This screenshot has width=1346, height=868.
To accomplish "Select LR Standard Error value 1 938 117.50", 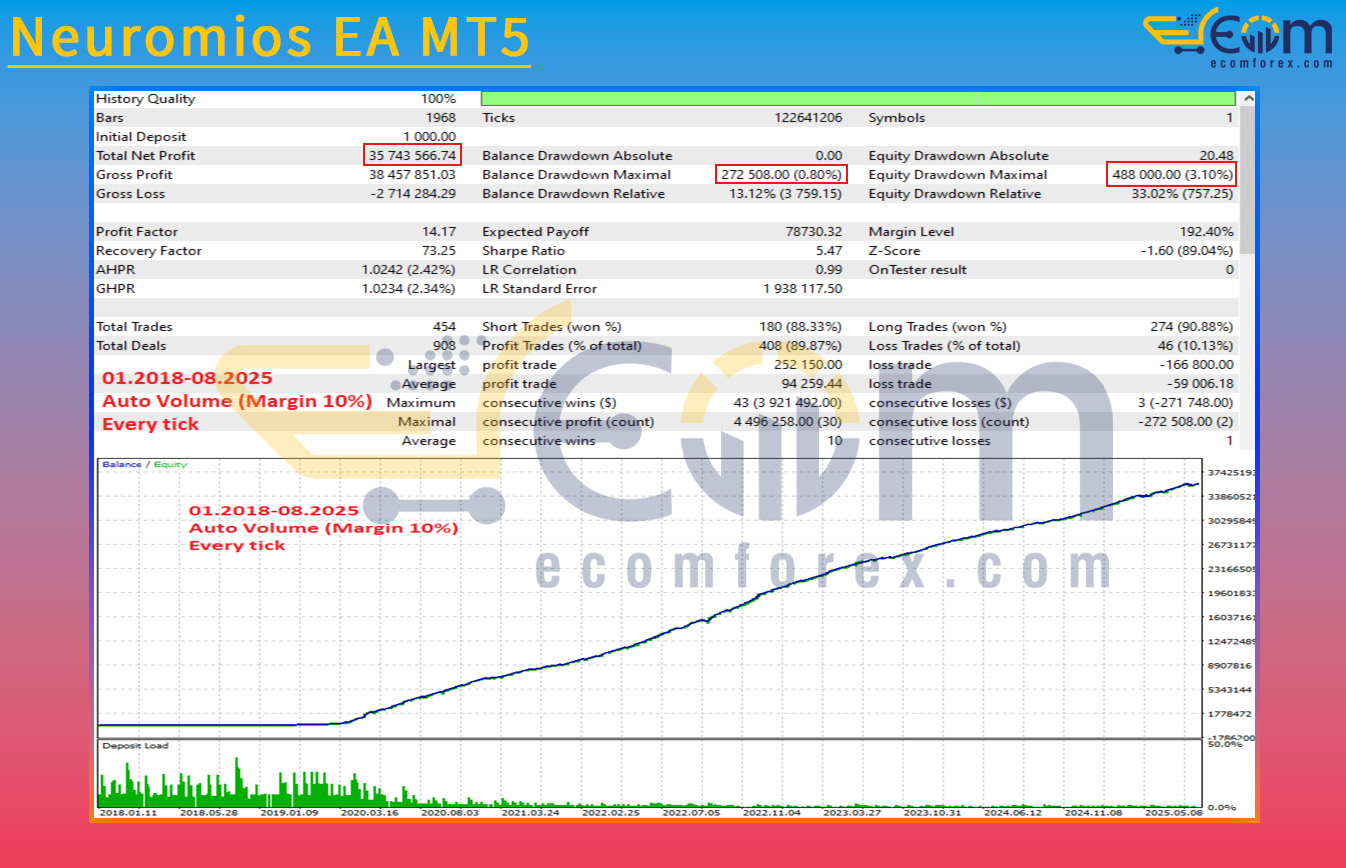I will coord(803,289).
